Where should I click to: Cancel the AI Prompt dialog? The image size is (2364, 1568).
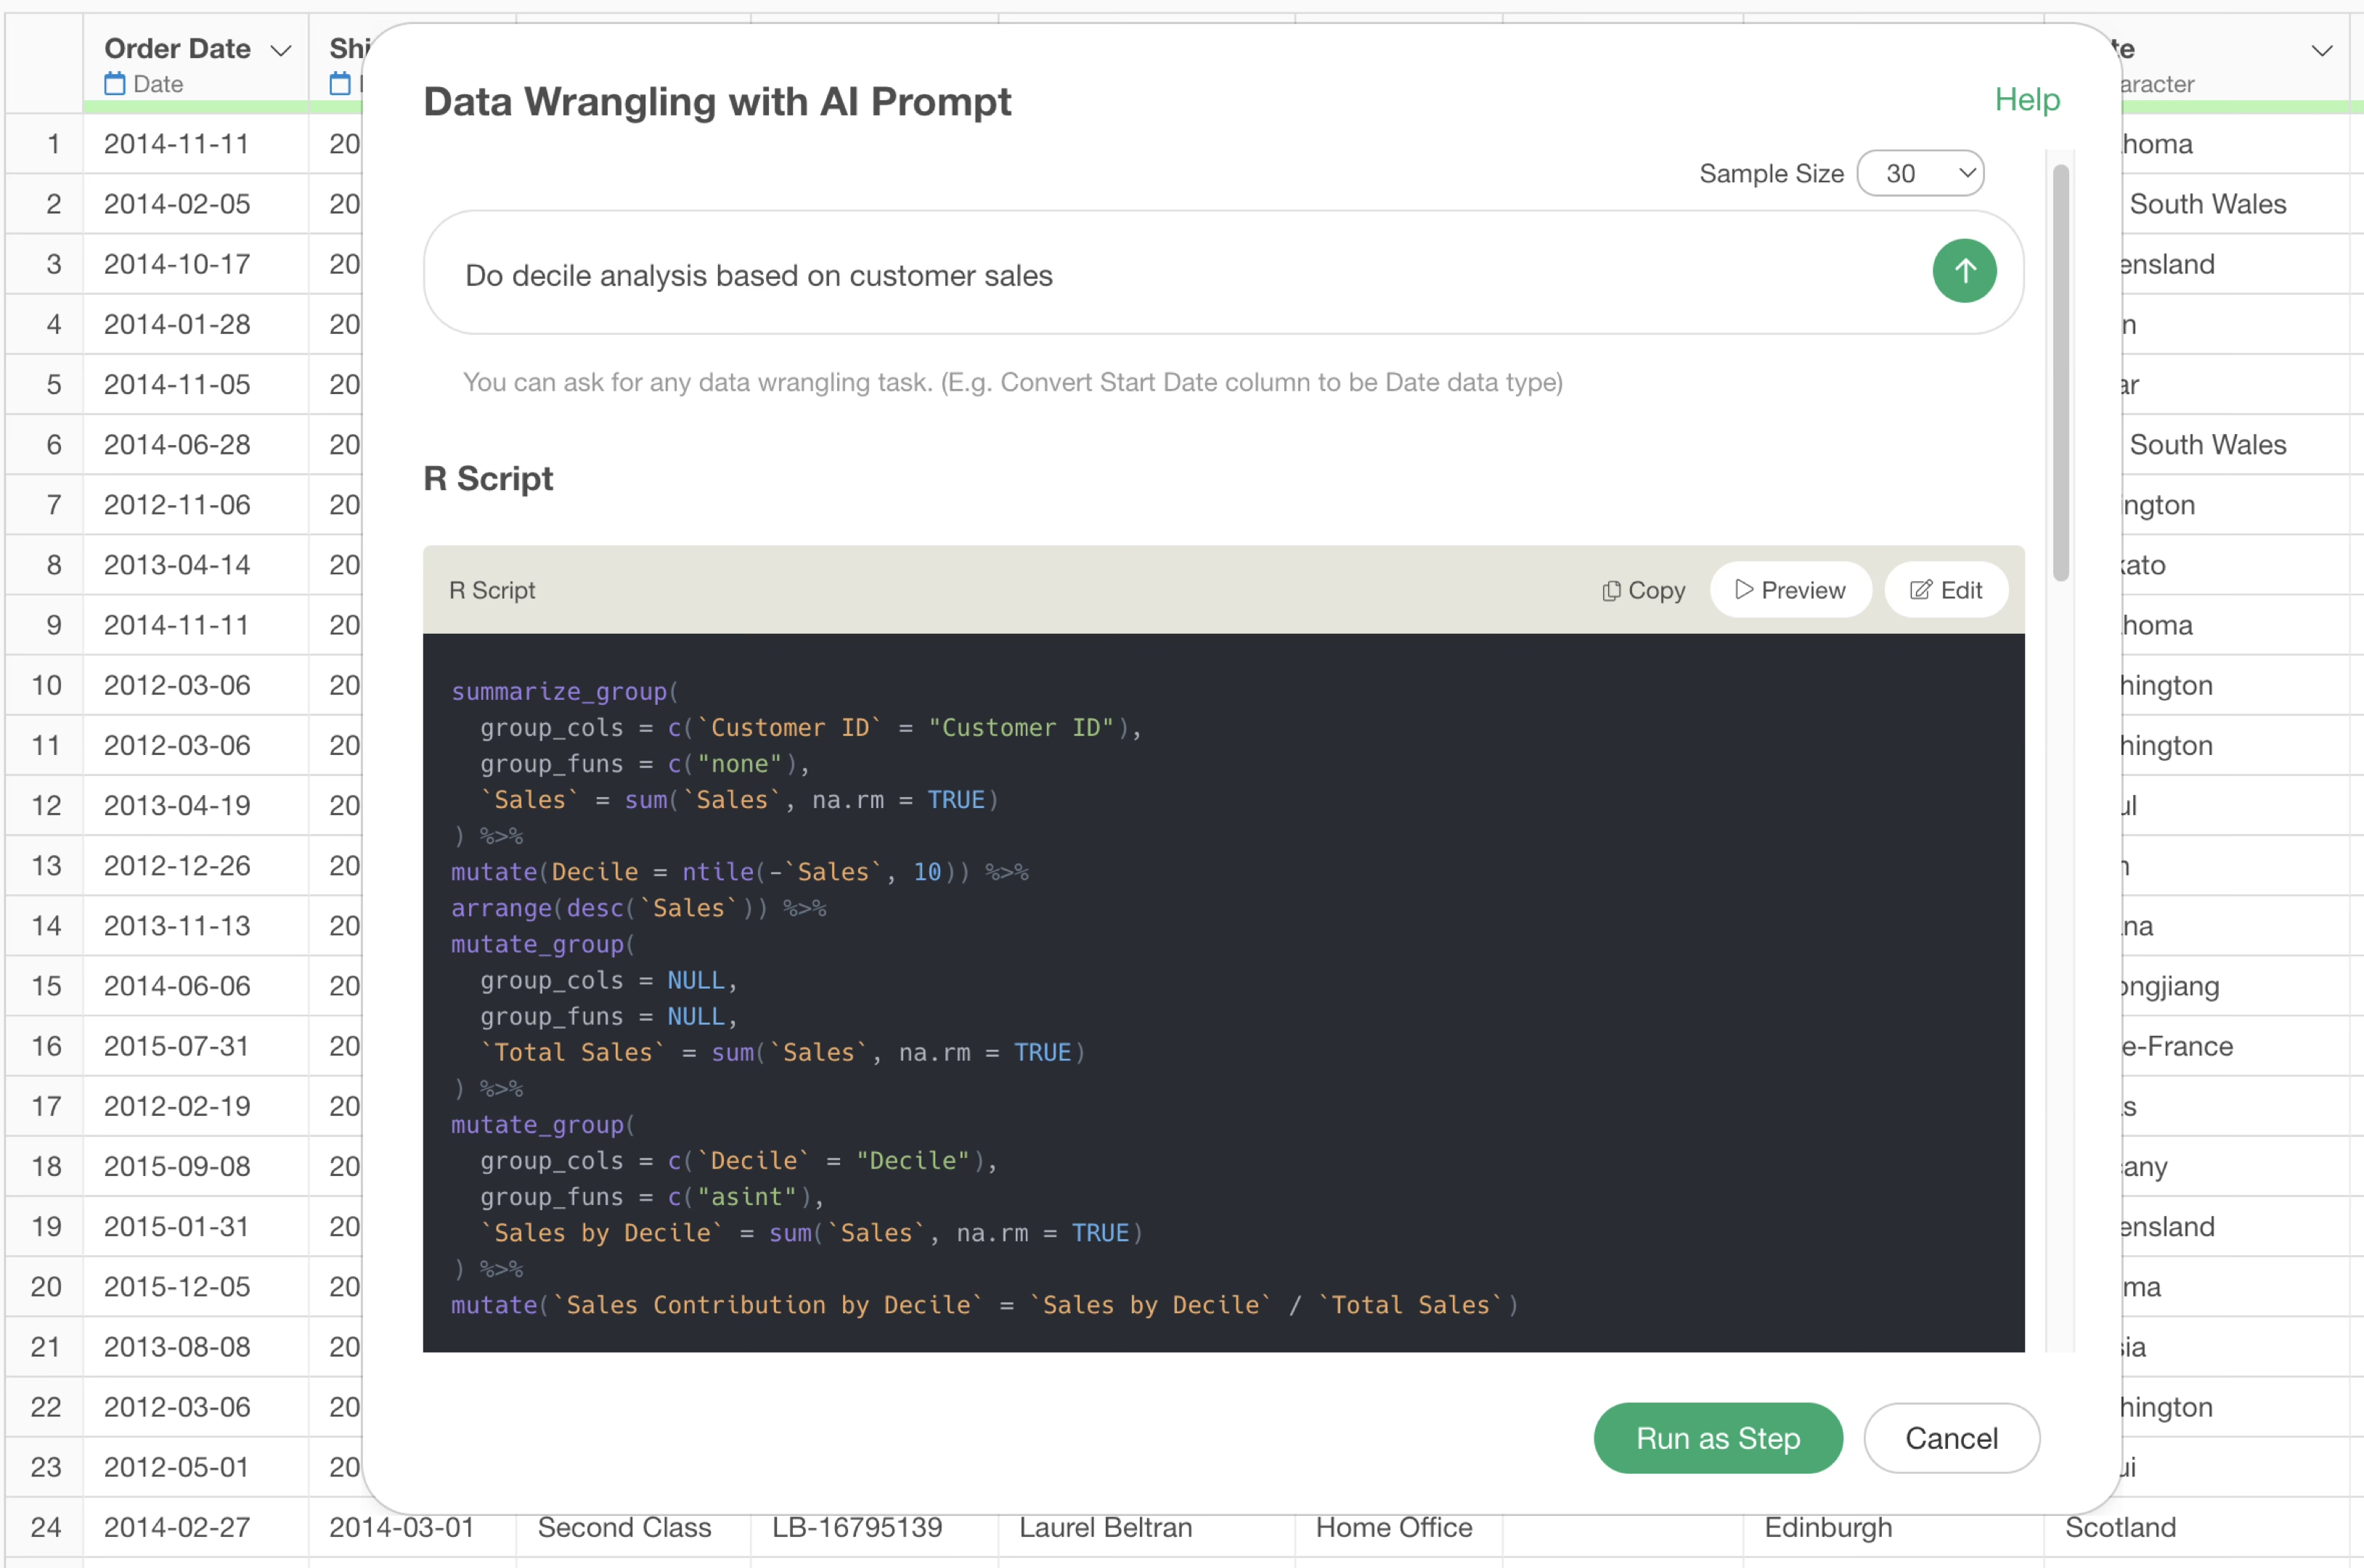(x=1951, y=1438)
